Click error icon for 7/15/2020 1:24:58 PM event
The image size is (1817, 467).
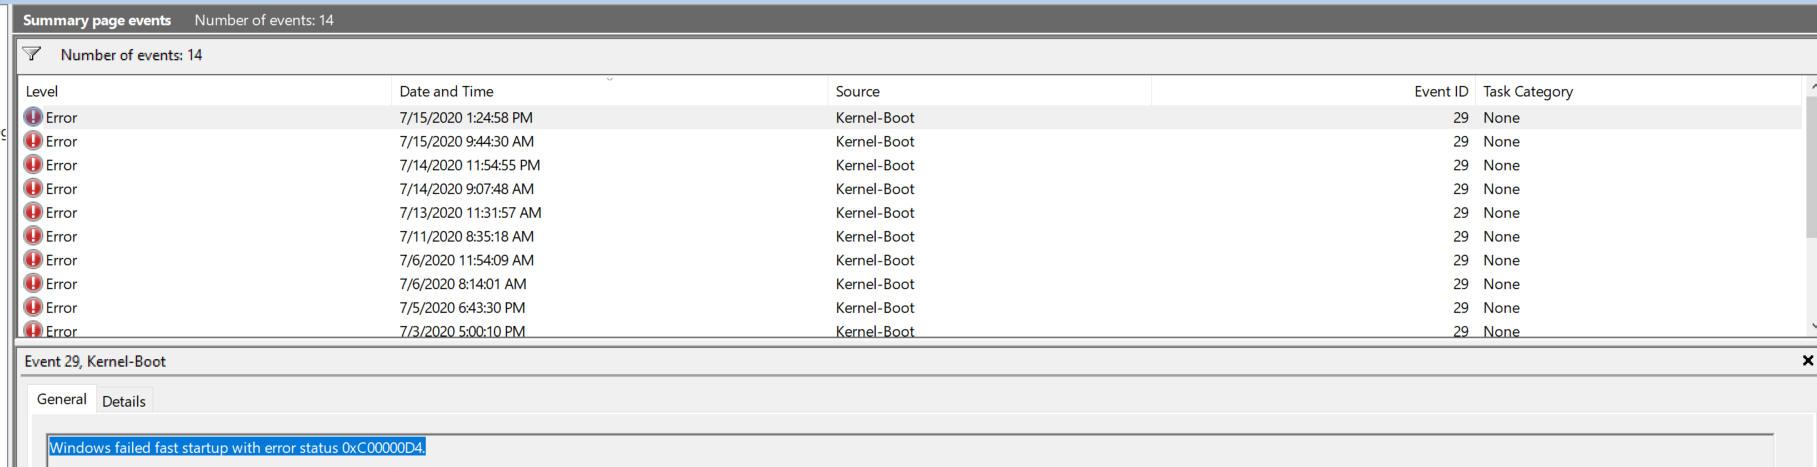tap(33, 117)
